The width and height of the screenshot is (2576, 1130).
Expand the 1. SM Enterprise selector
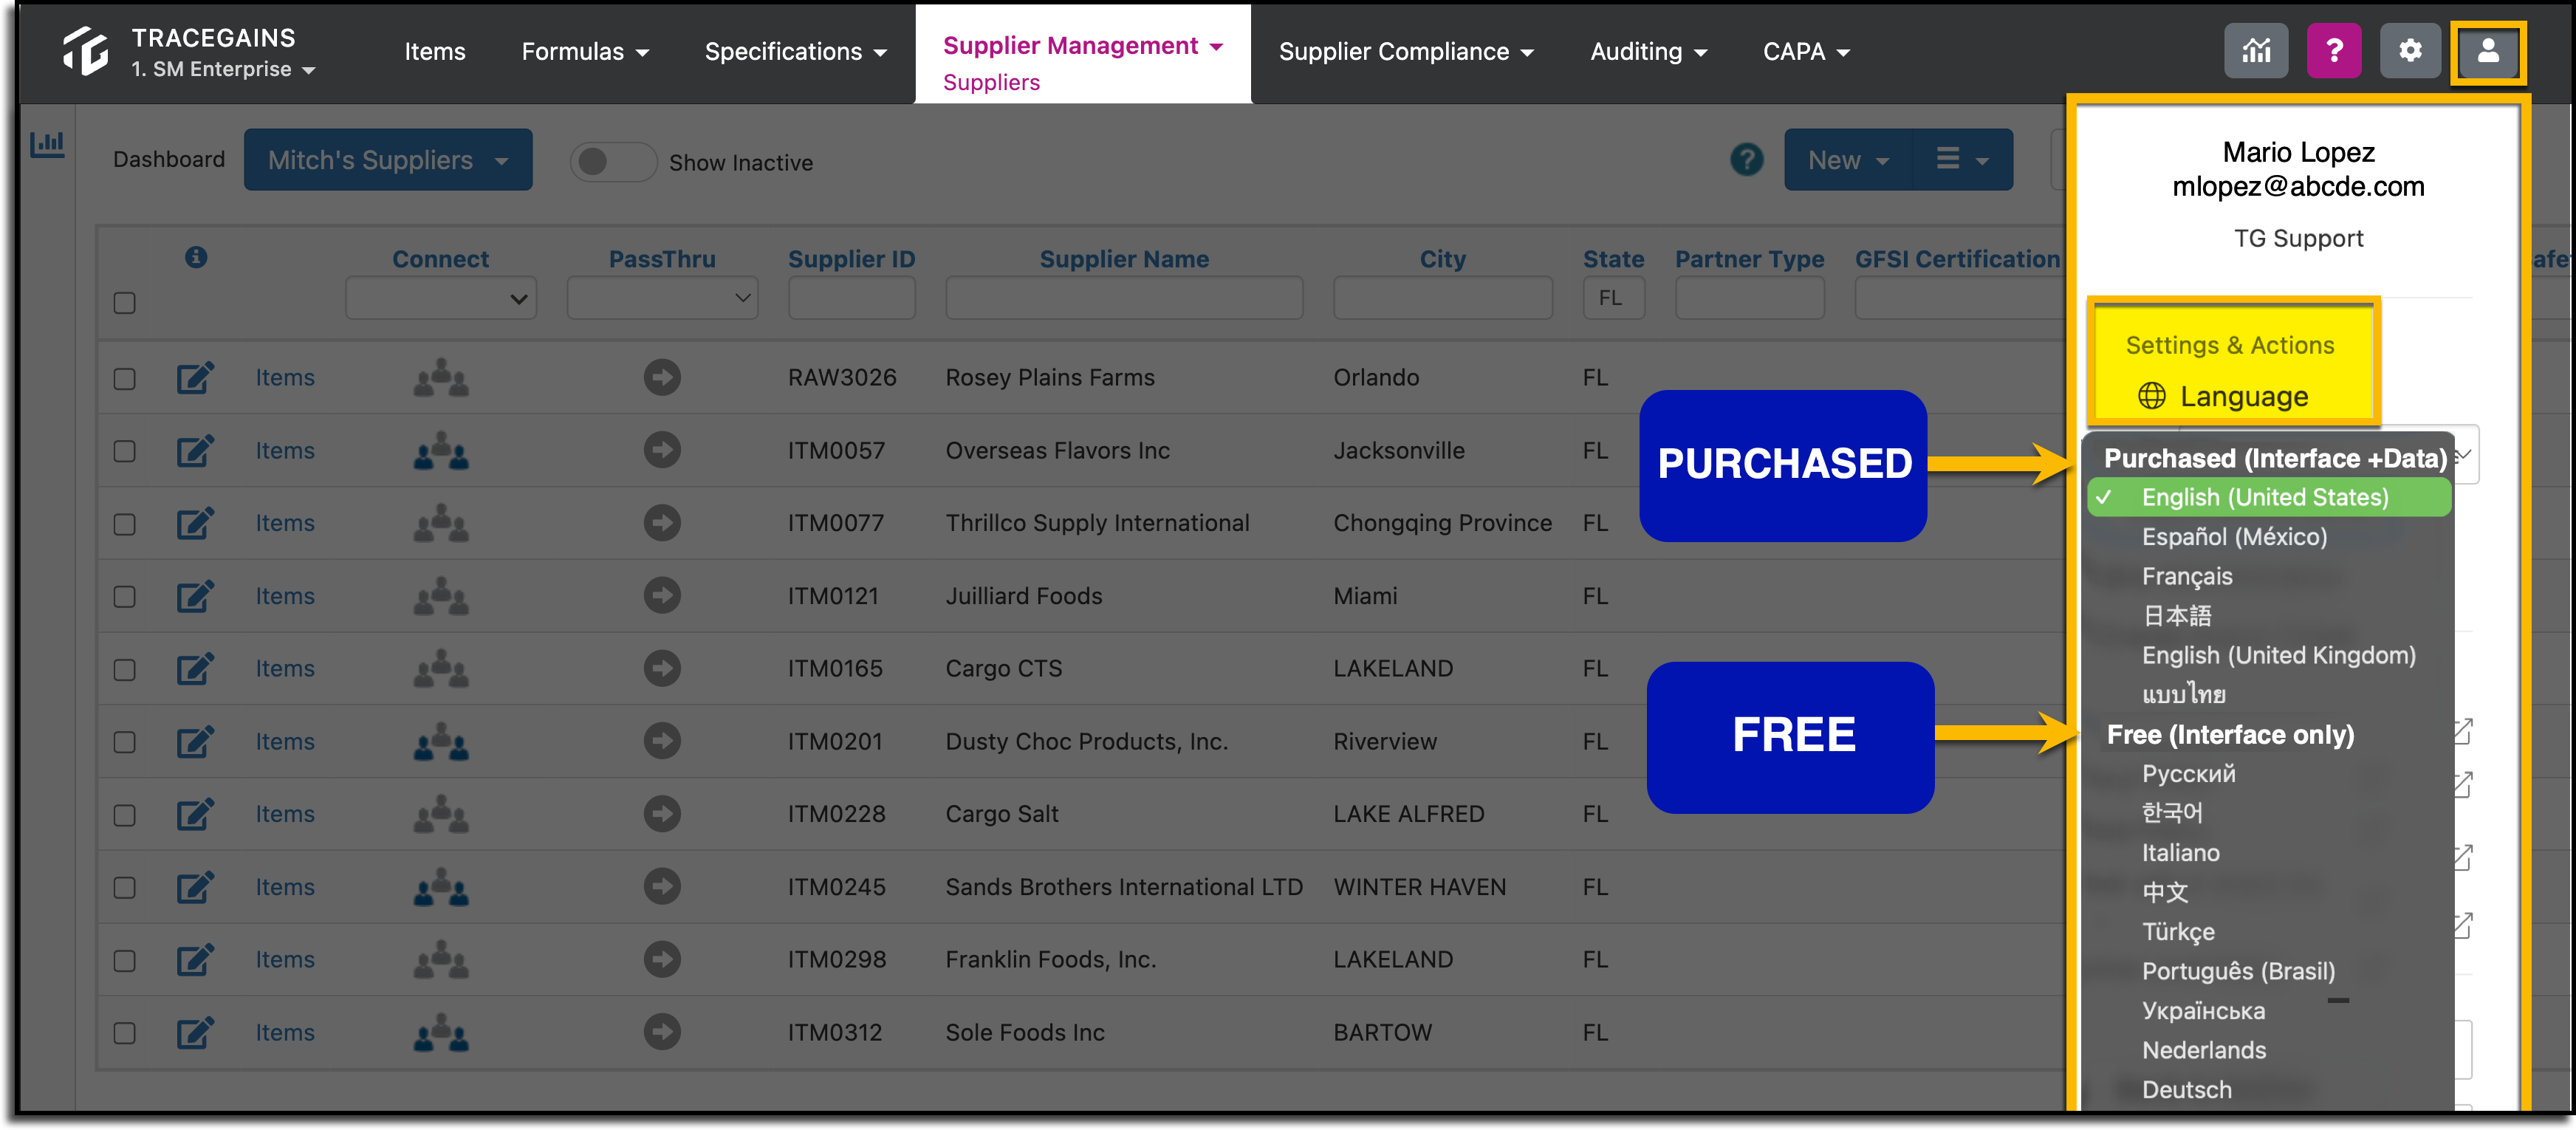(x=223, y=69)
